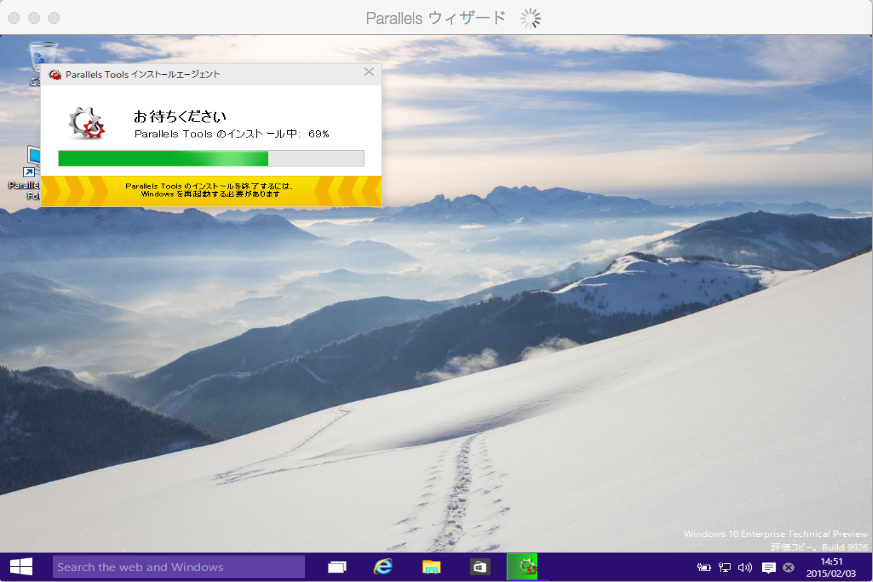This screenshot has height=582, width=873.
Task: Click the battery power tray icon
Action: 704,568
